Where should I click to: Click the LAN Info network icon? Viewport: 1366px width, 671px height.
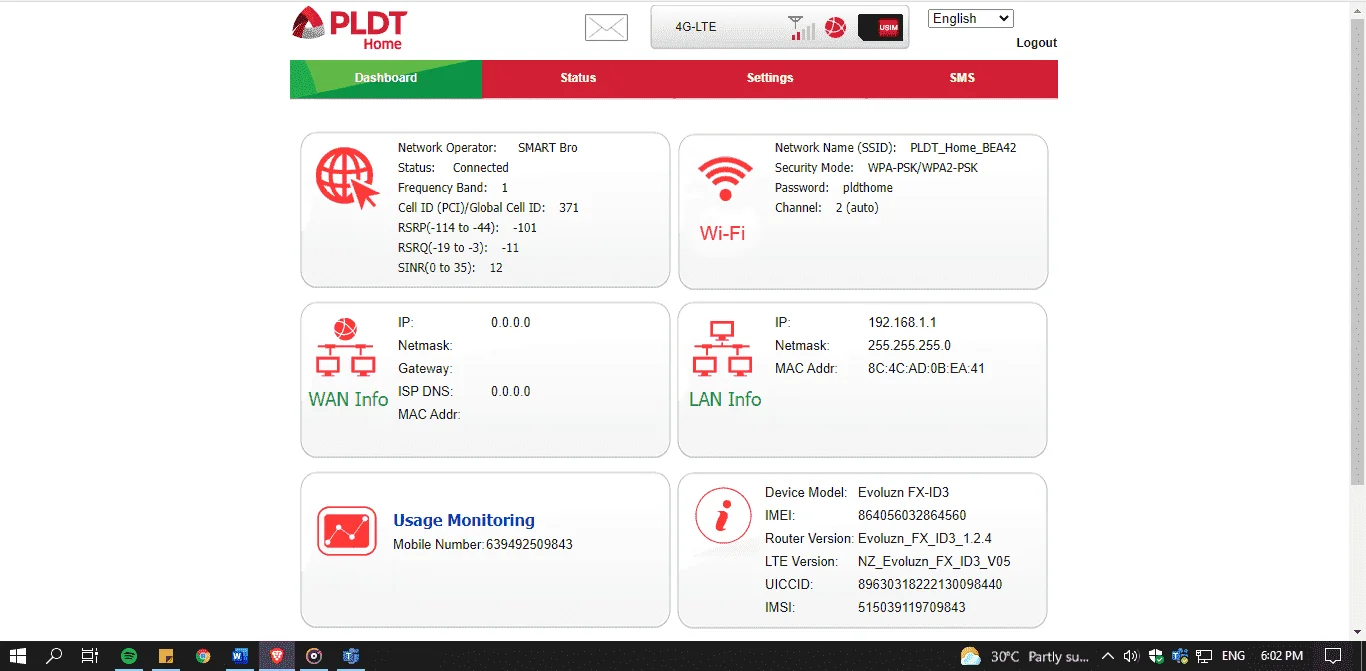(723, 349)
